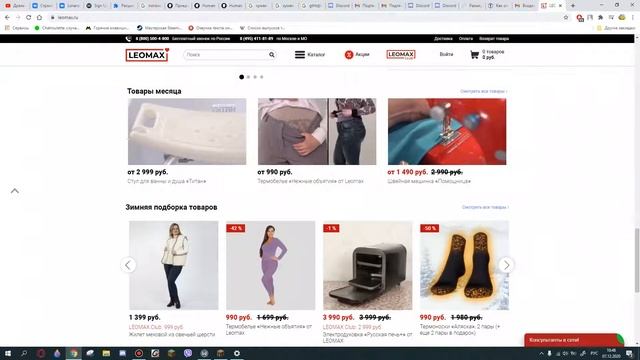This screenshot has width=640, height=360.
Task: Open the shopping cart icon
Action: [x=474, y=55]
